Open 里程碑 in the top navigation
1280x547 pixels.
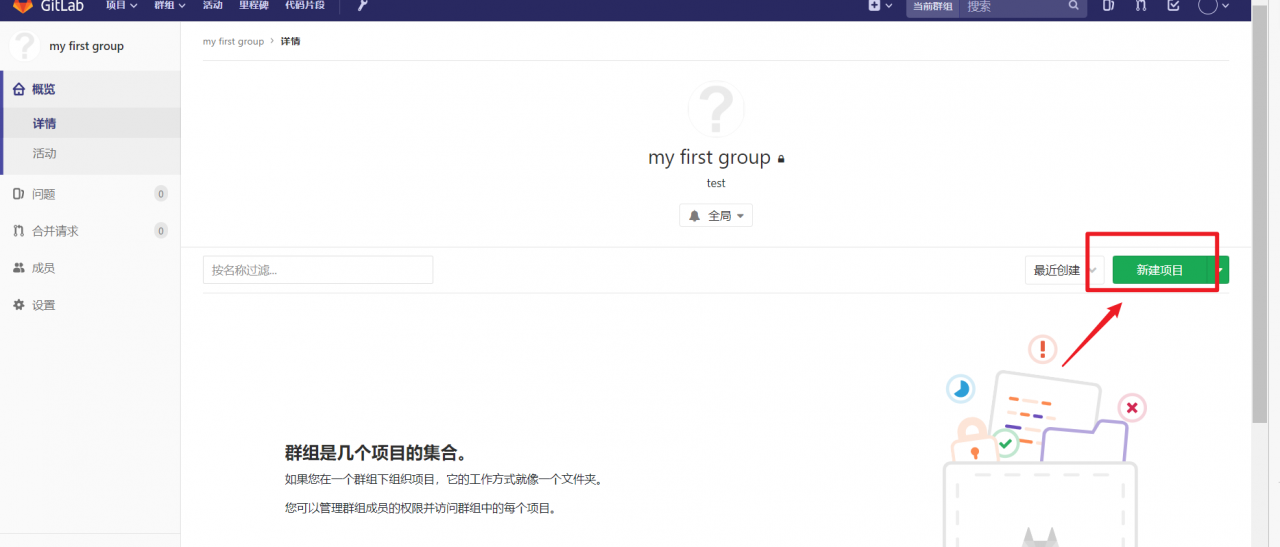tap(254, 6)
